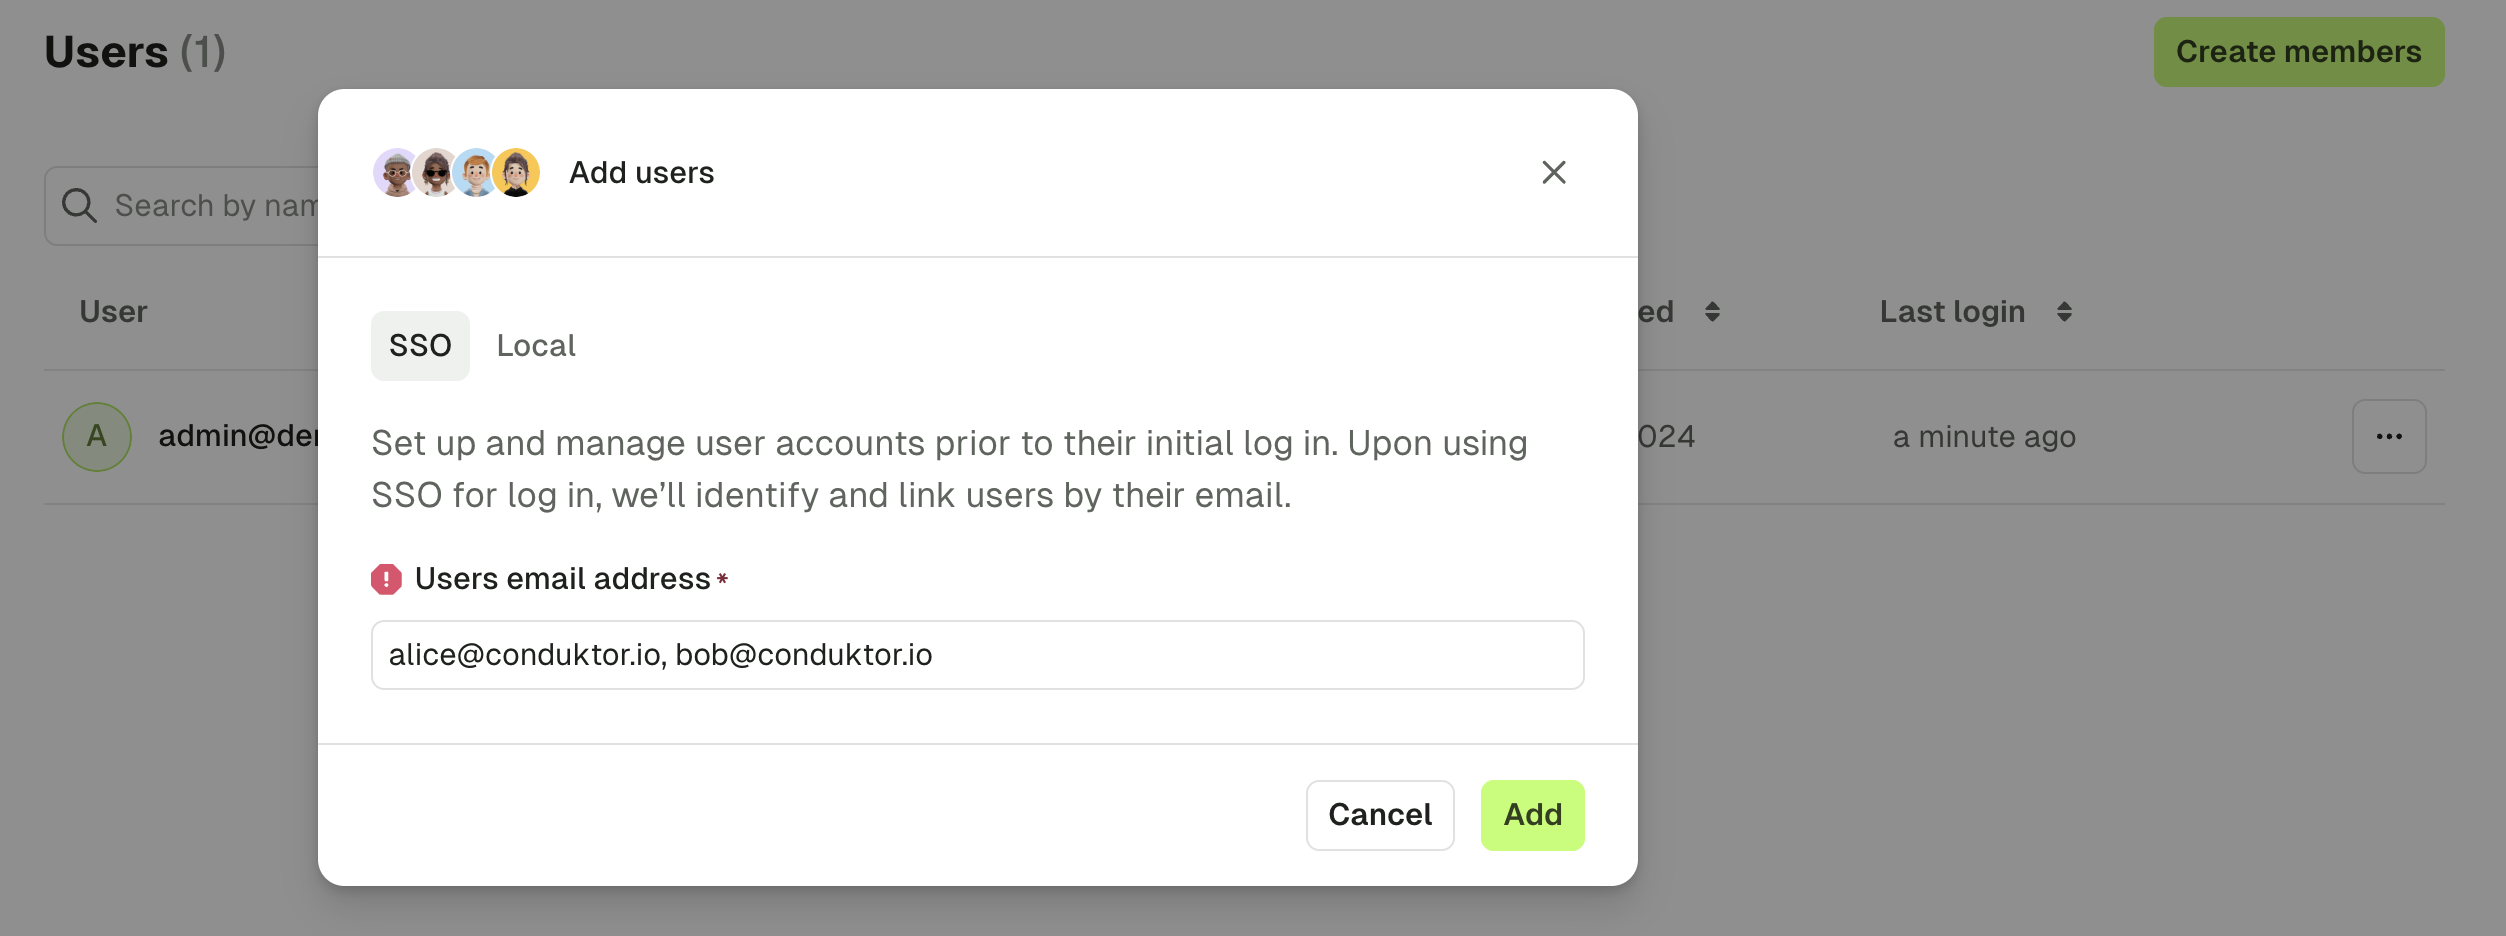Switch to the SSO tab
2506x936 pixels.
pos(420,346)
